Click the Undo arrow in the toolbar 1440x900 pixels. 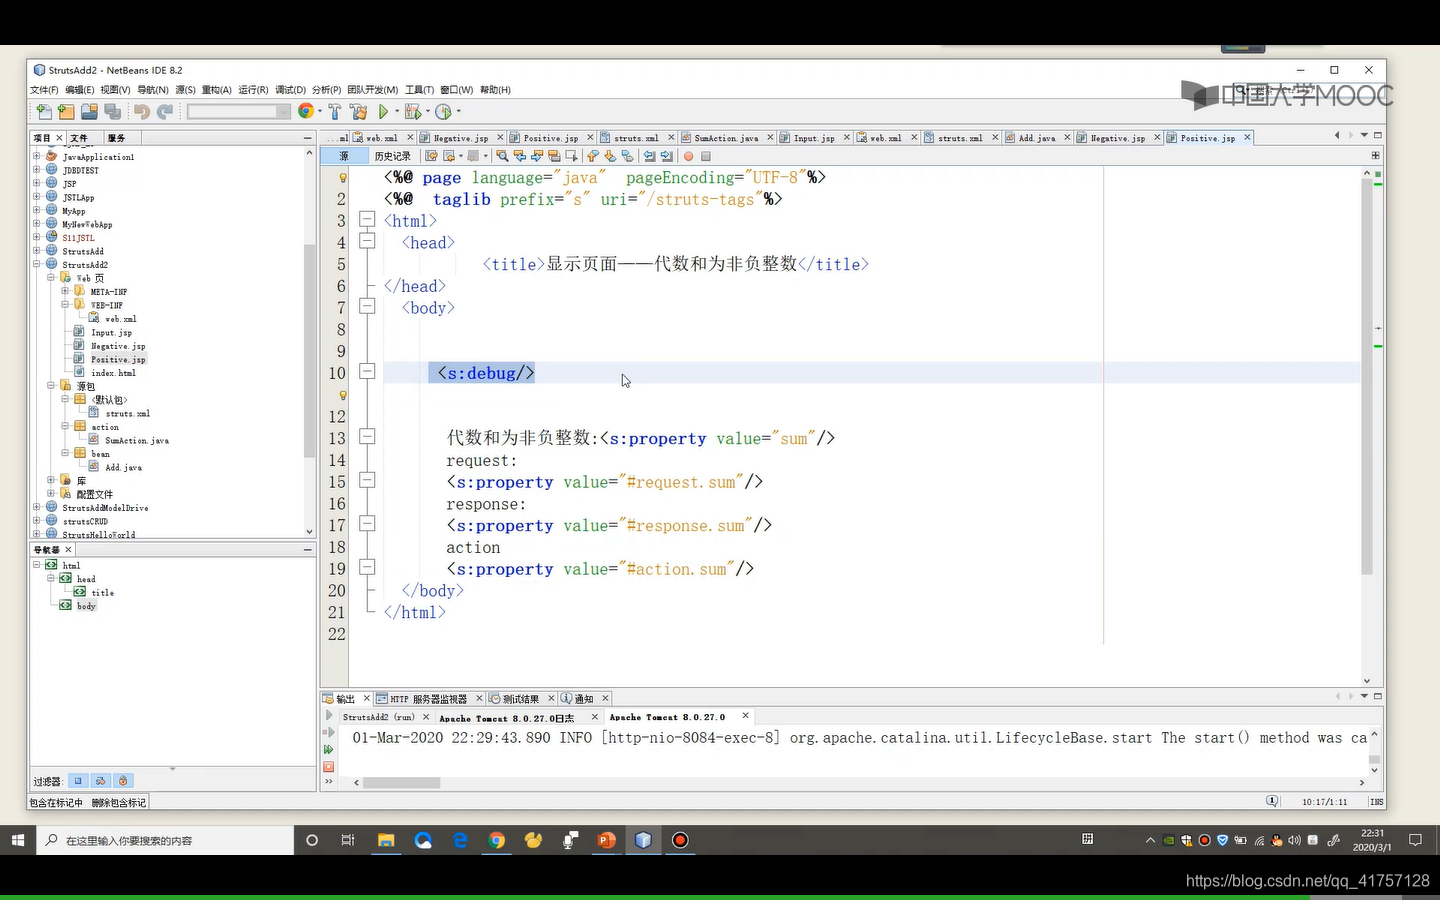point(142,112)
